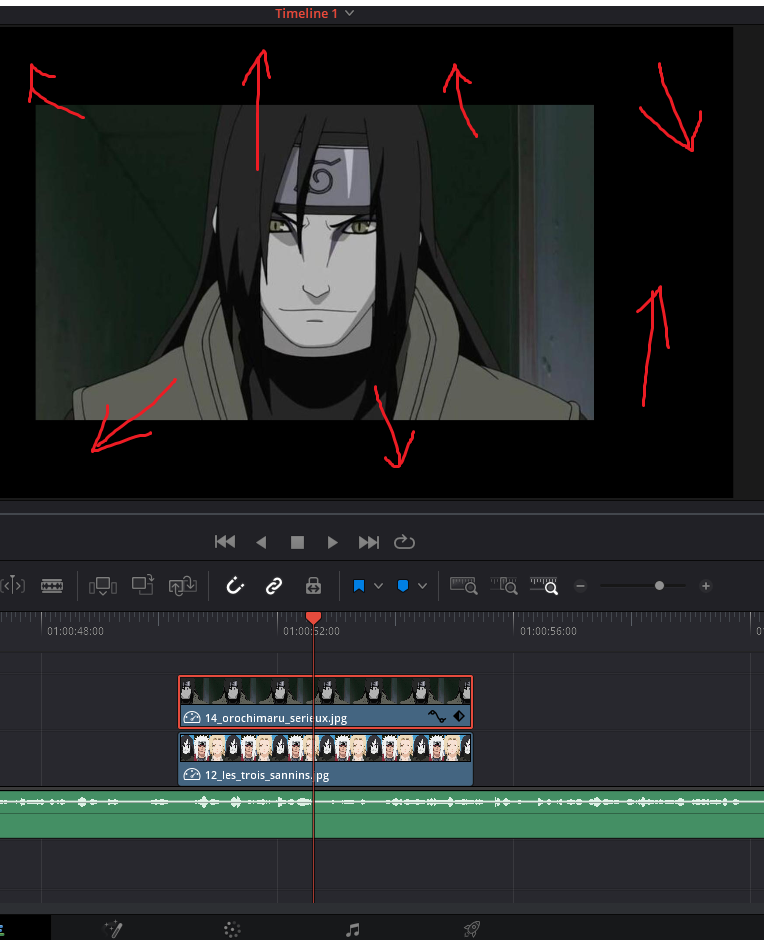The image size is (764, 940).
Task: Click the Detail Zoom icon
Action: pyautogui.click(x=504, y=585)
